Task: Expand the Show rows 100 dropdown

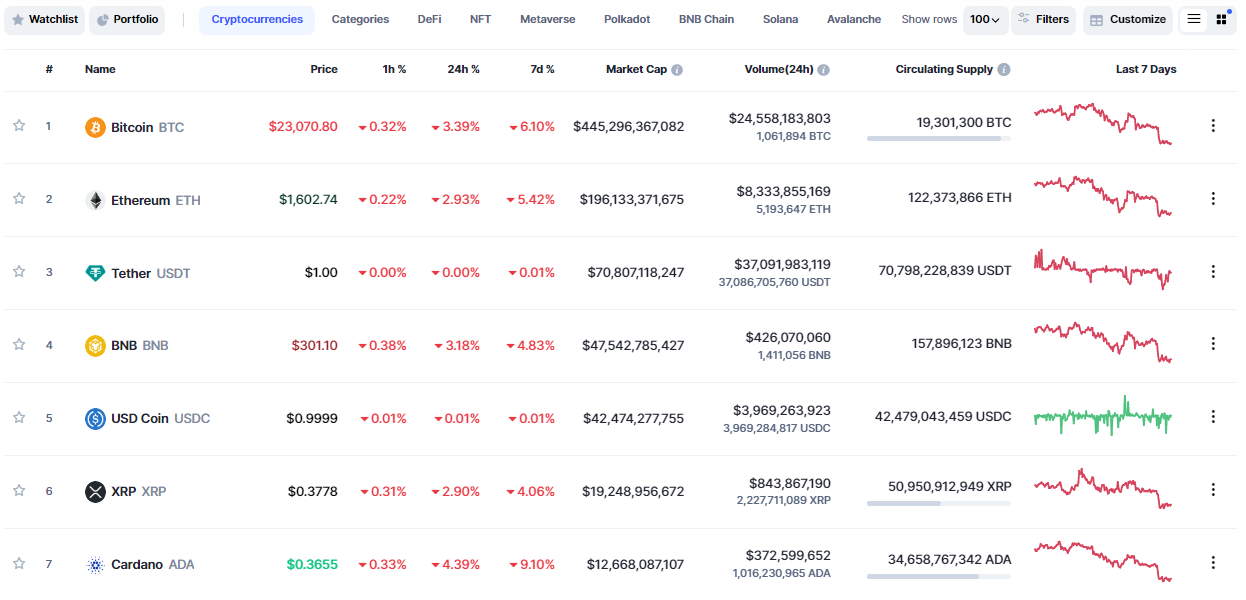Action: pyautogui.click(x=985, y=19)
